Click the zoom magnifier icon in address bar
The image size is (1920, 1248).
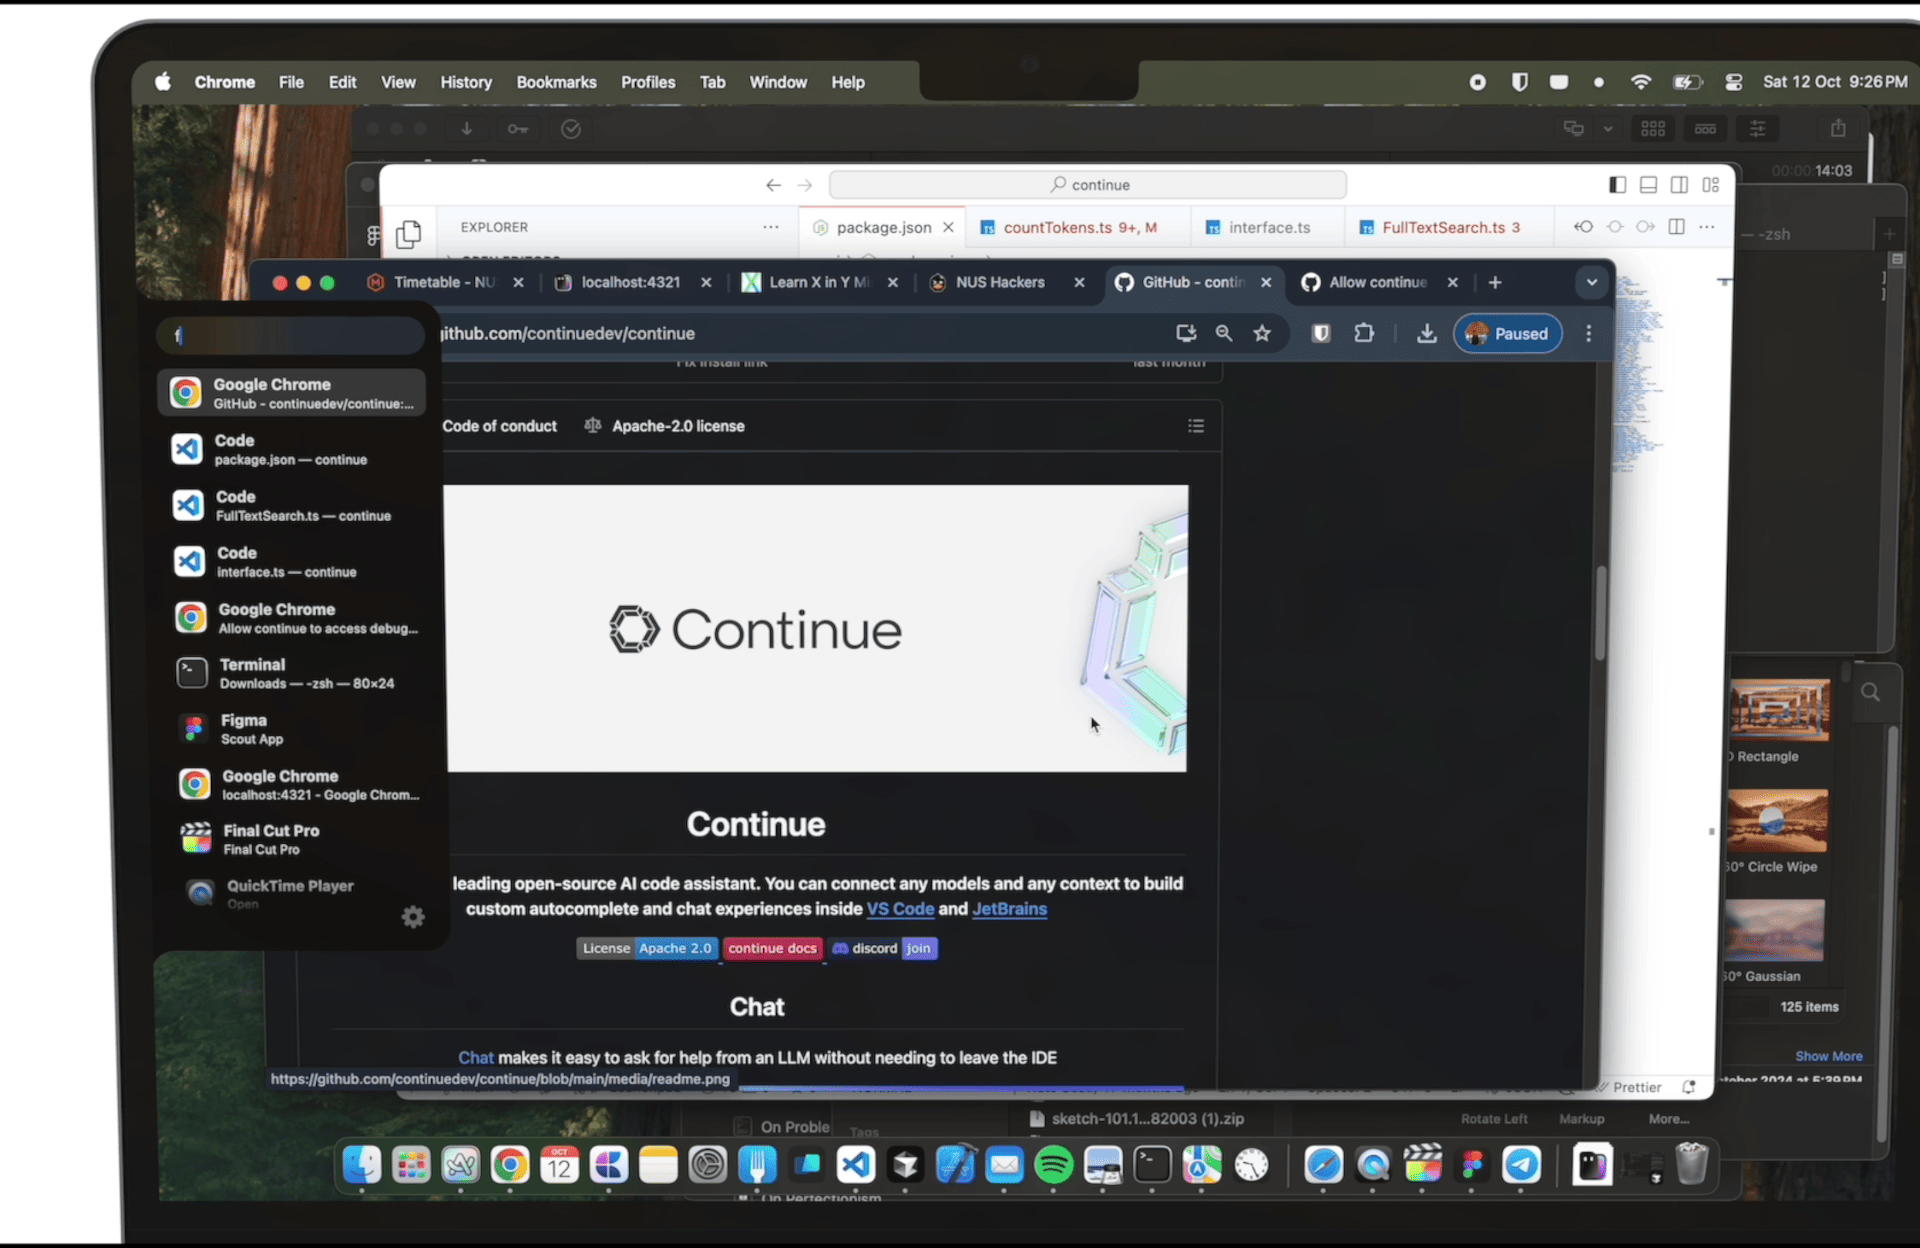point(1223,334)
